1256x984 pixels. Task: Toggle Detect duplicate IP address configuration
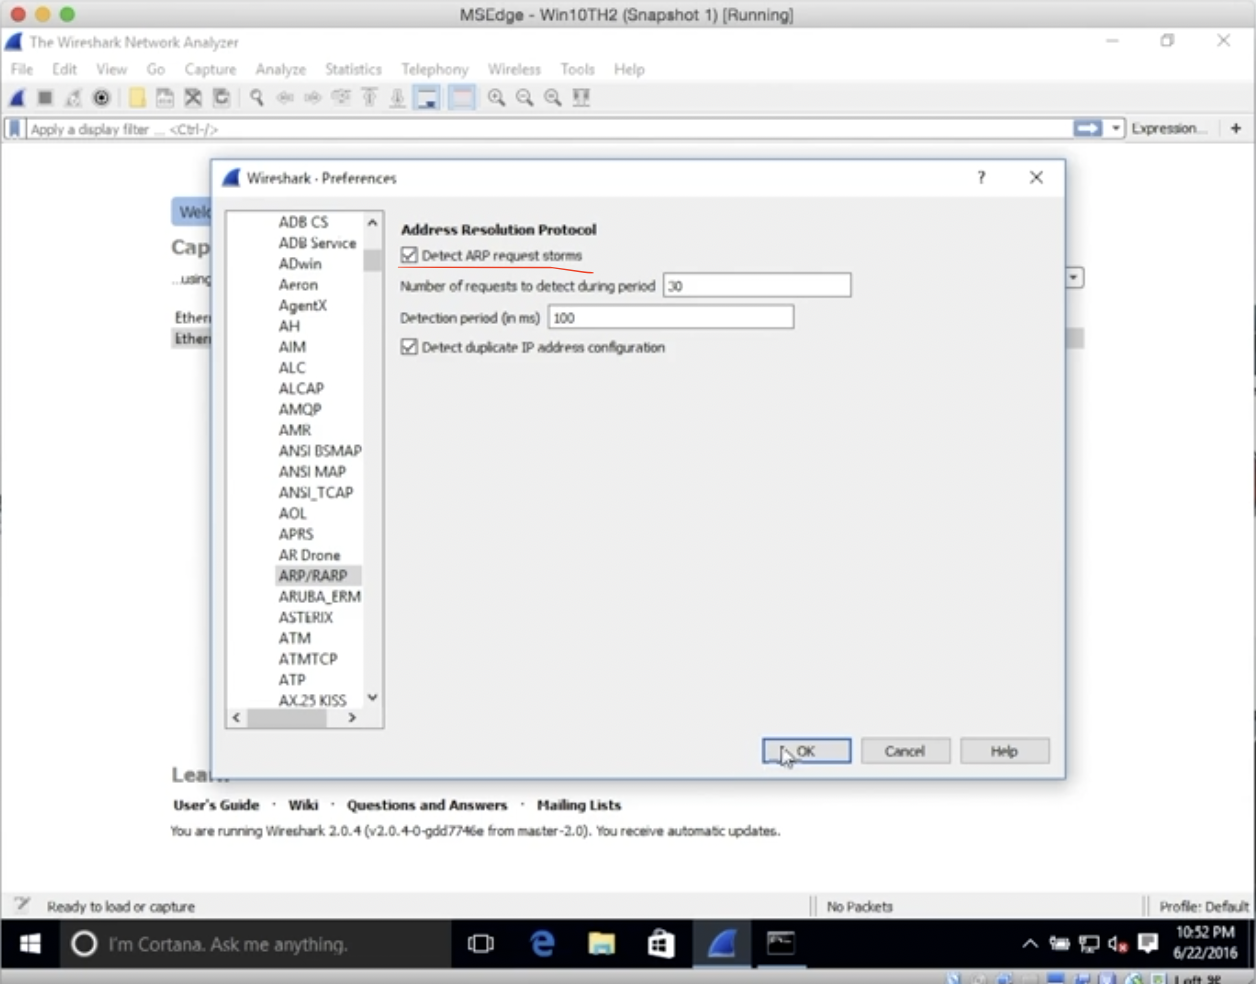409,347
